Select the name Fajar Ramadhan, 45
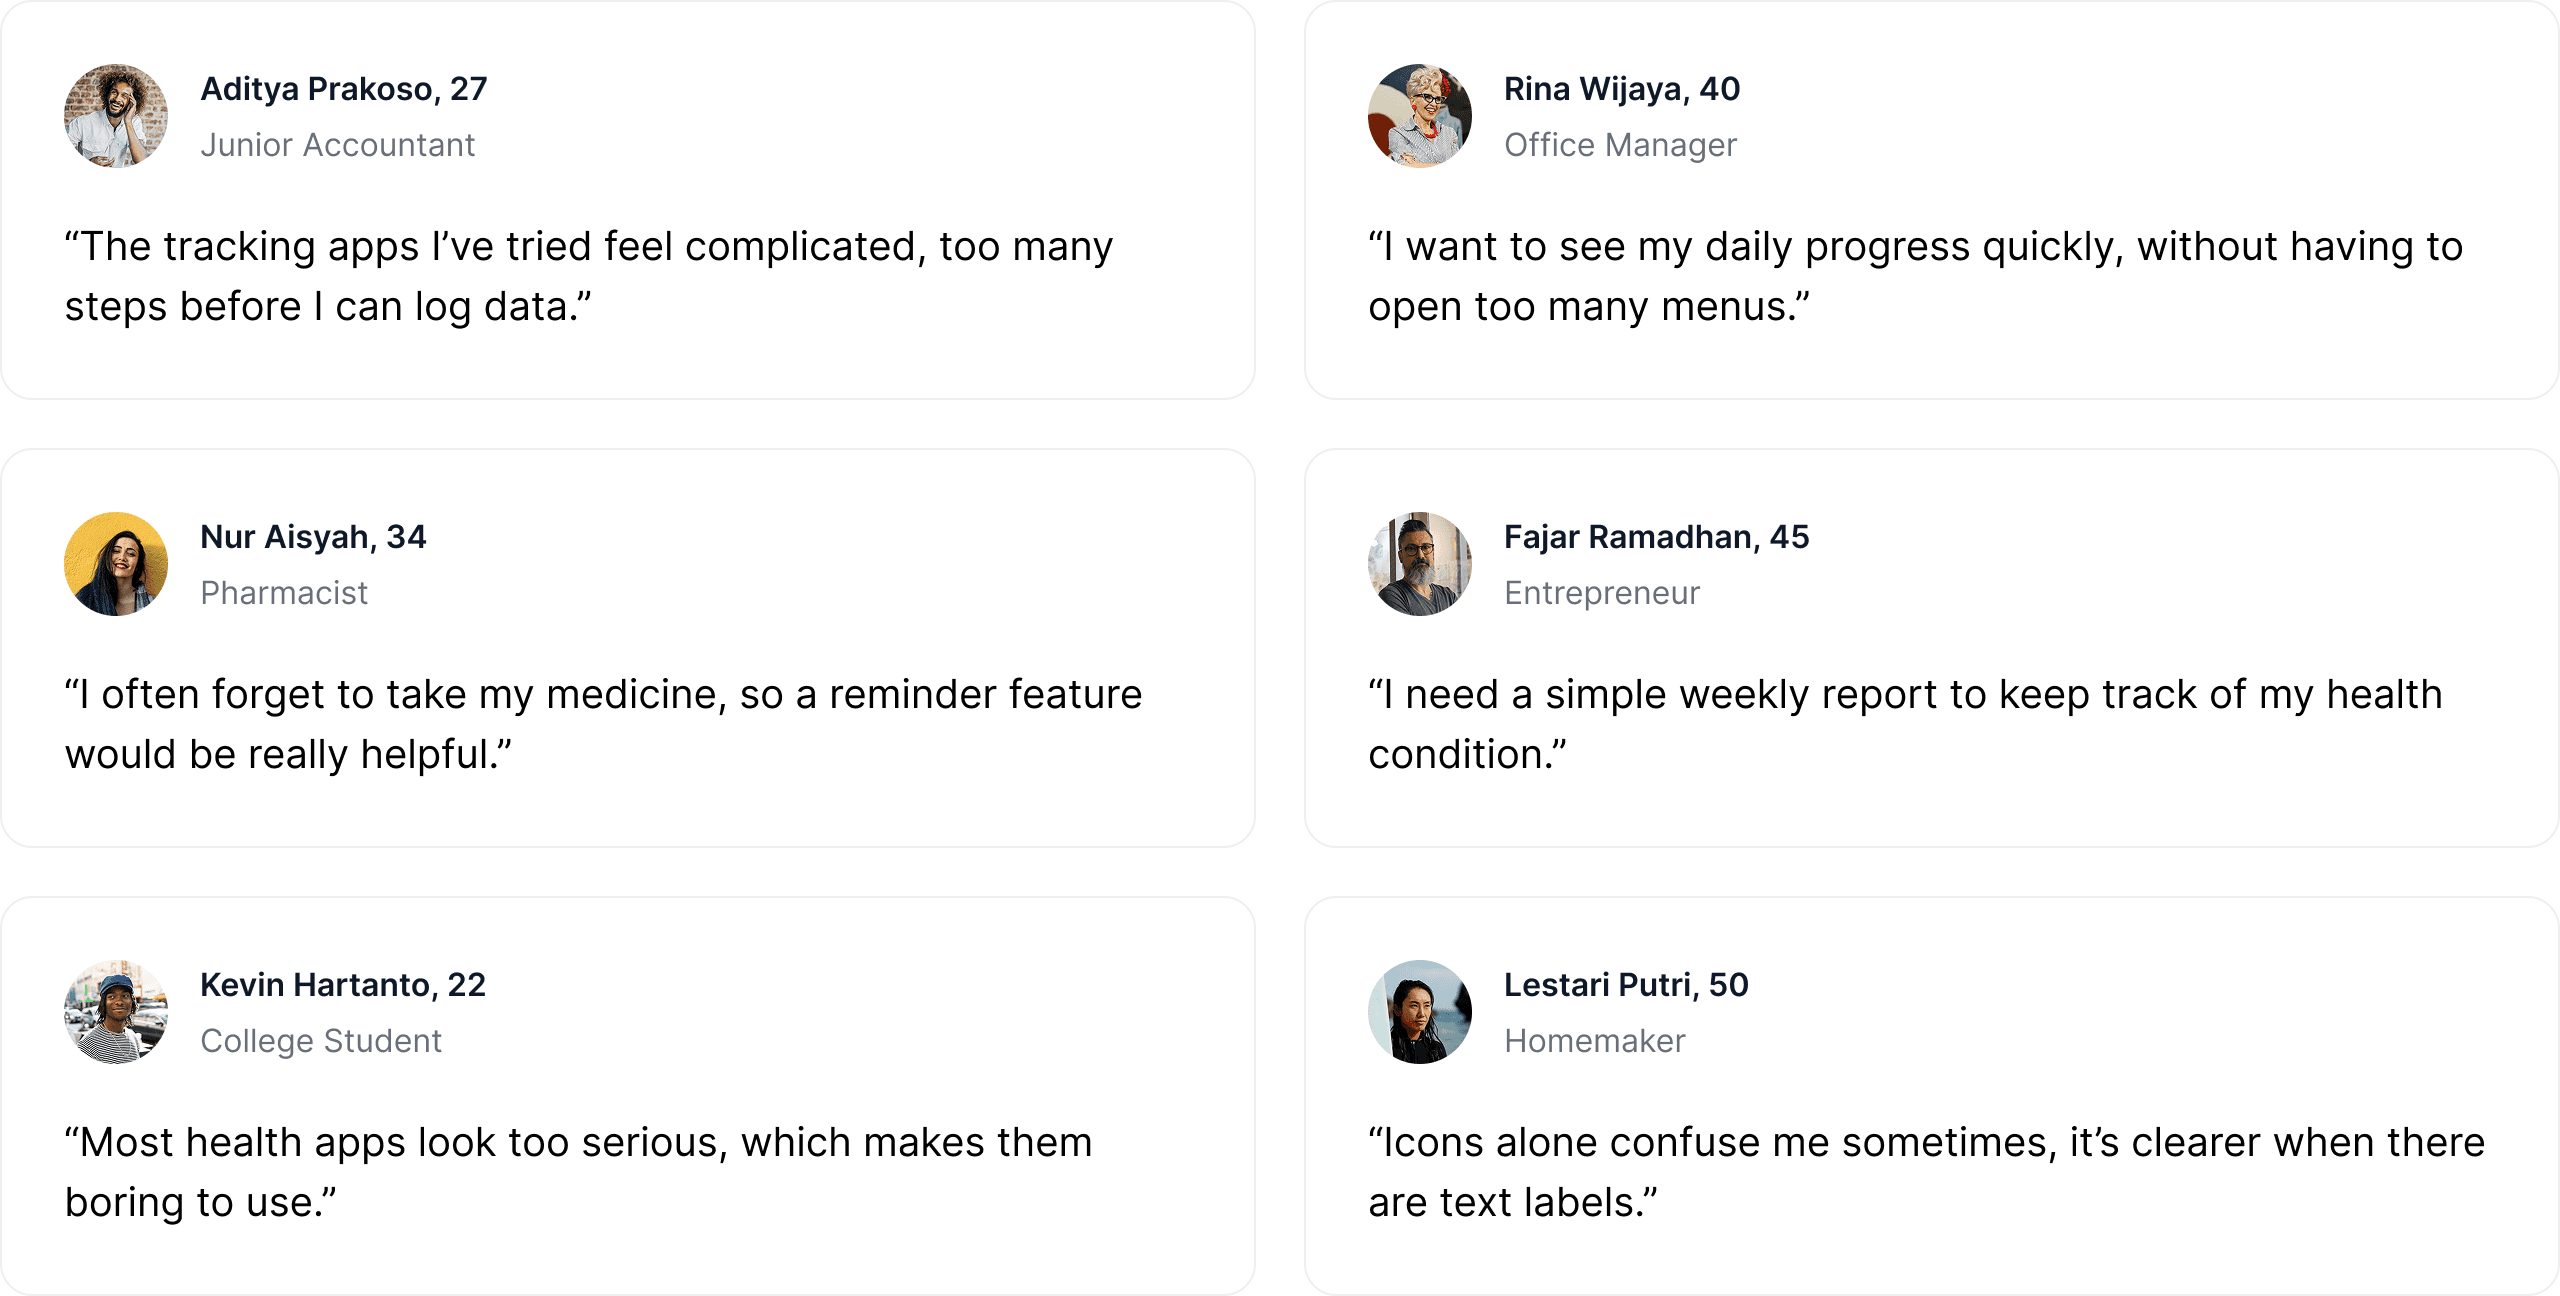 click(x=1657, y=537)
